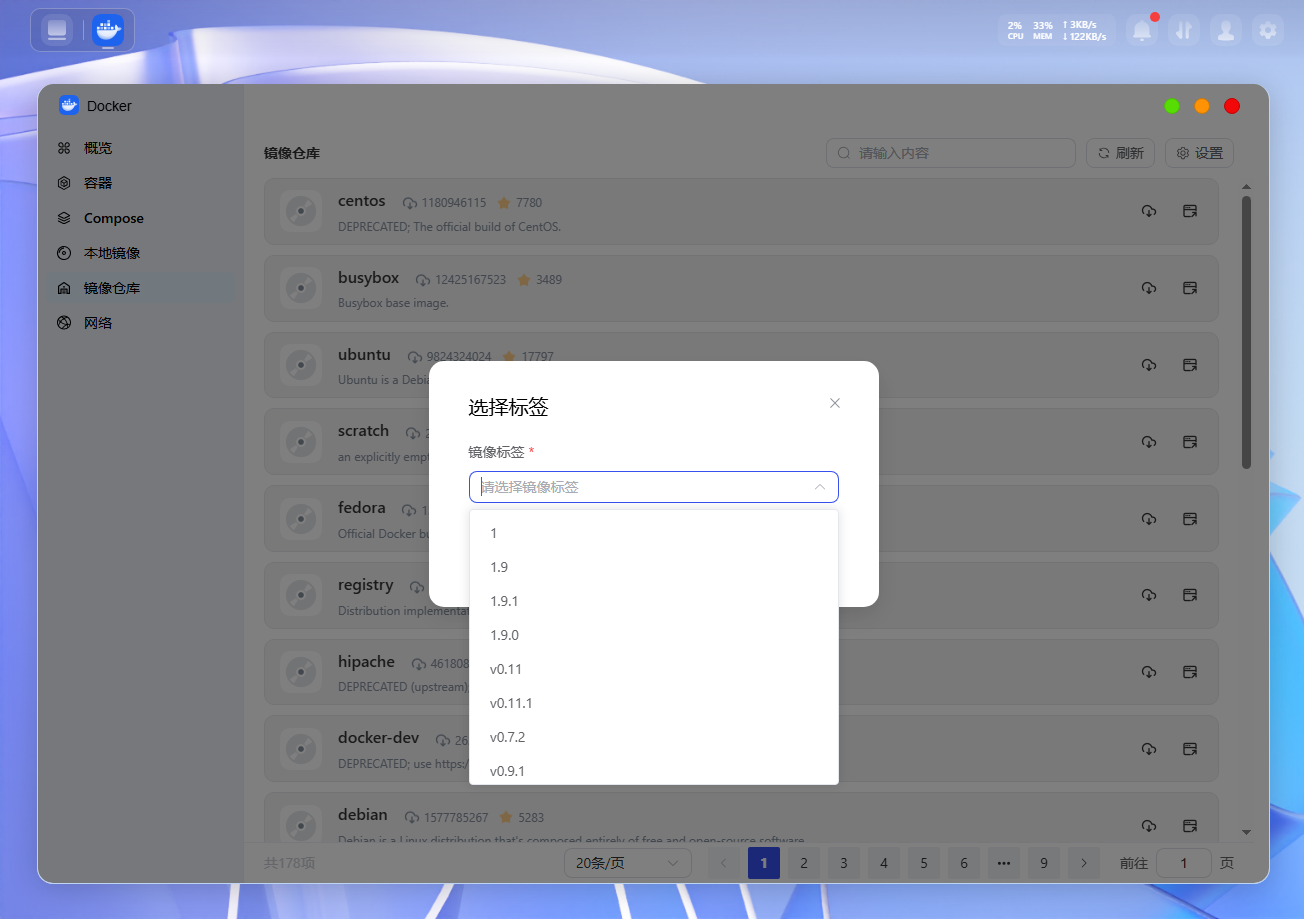The width and height of the screenshot is (1304, 919).
Task: Jump to last page 9
Action: (1044, 863)
